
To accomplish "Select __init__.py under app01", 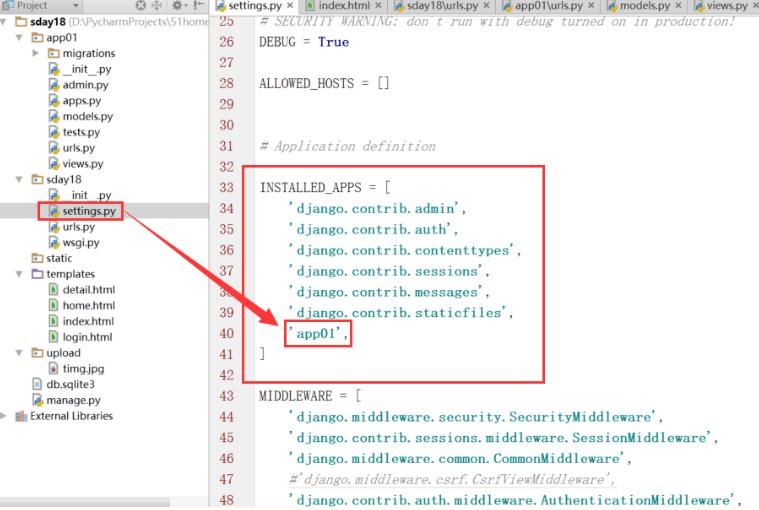I will [87, 69].
